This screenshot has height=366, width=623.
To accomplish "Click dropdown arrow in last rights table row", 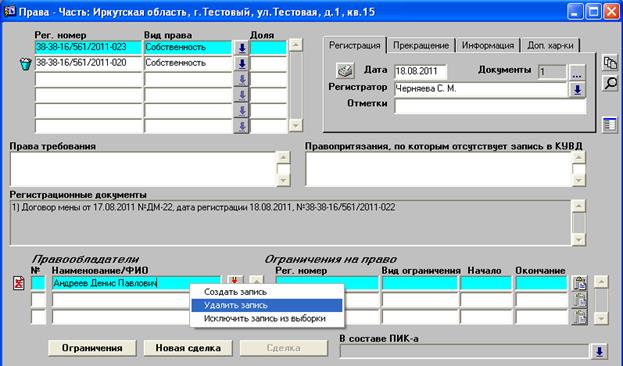I will pyautogui.click(x=241, y=126).
